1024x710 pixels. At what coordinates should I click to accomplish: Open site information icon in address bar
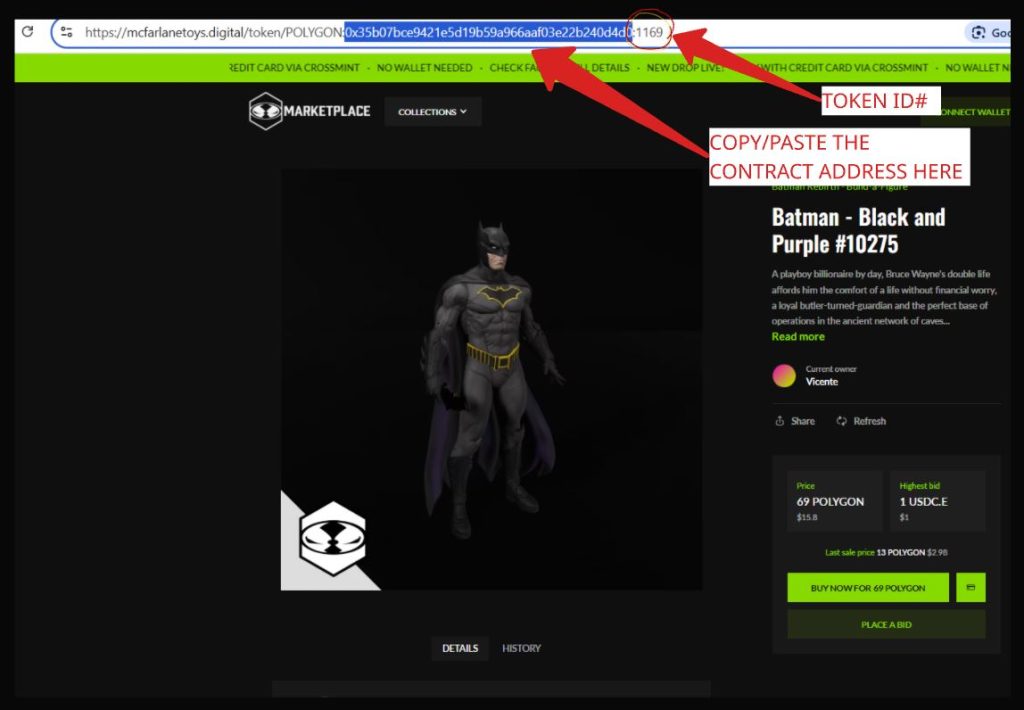(66, 32)
